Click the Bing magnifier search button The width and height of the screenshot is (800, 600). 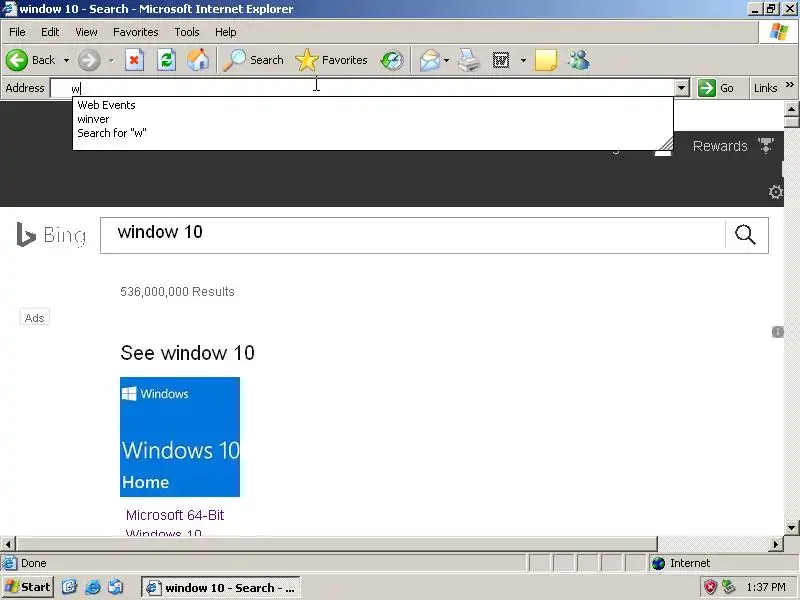tap(745, 235)
